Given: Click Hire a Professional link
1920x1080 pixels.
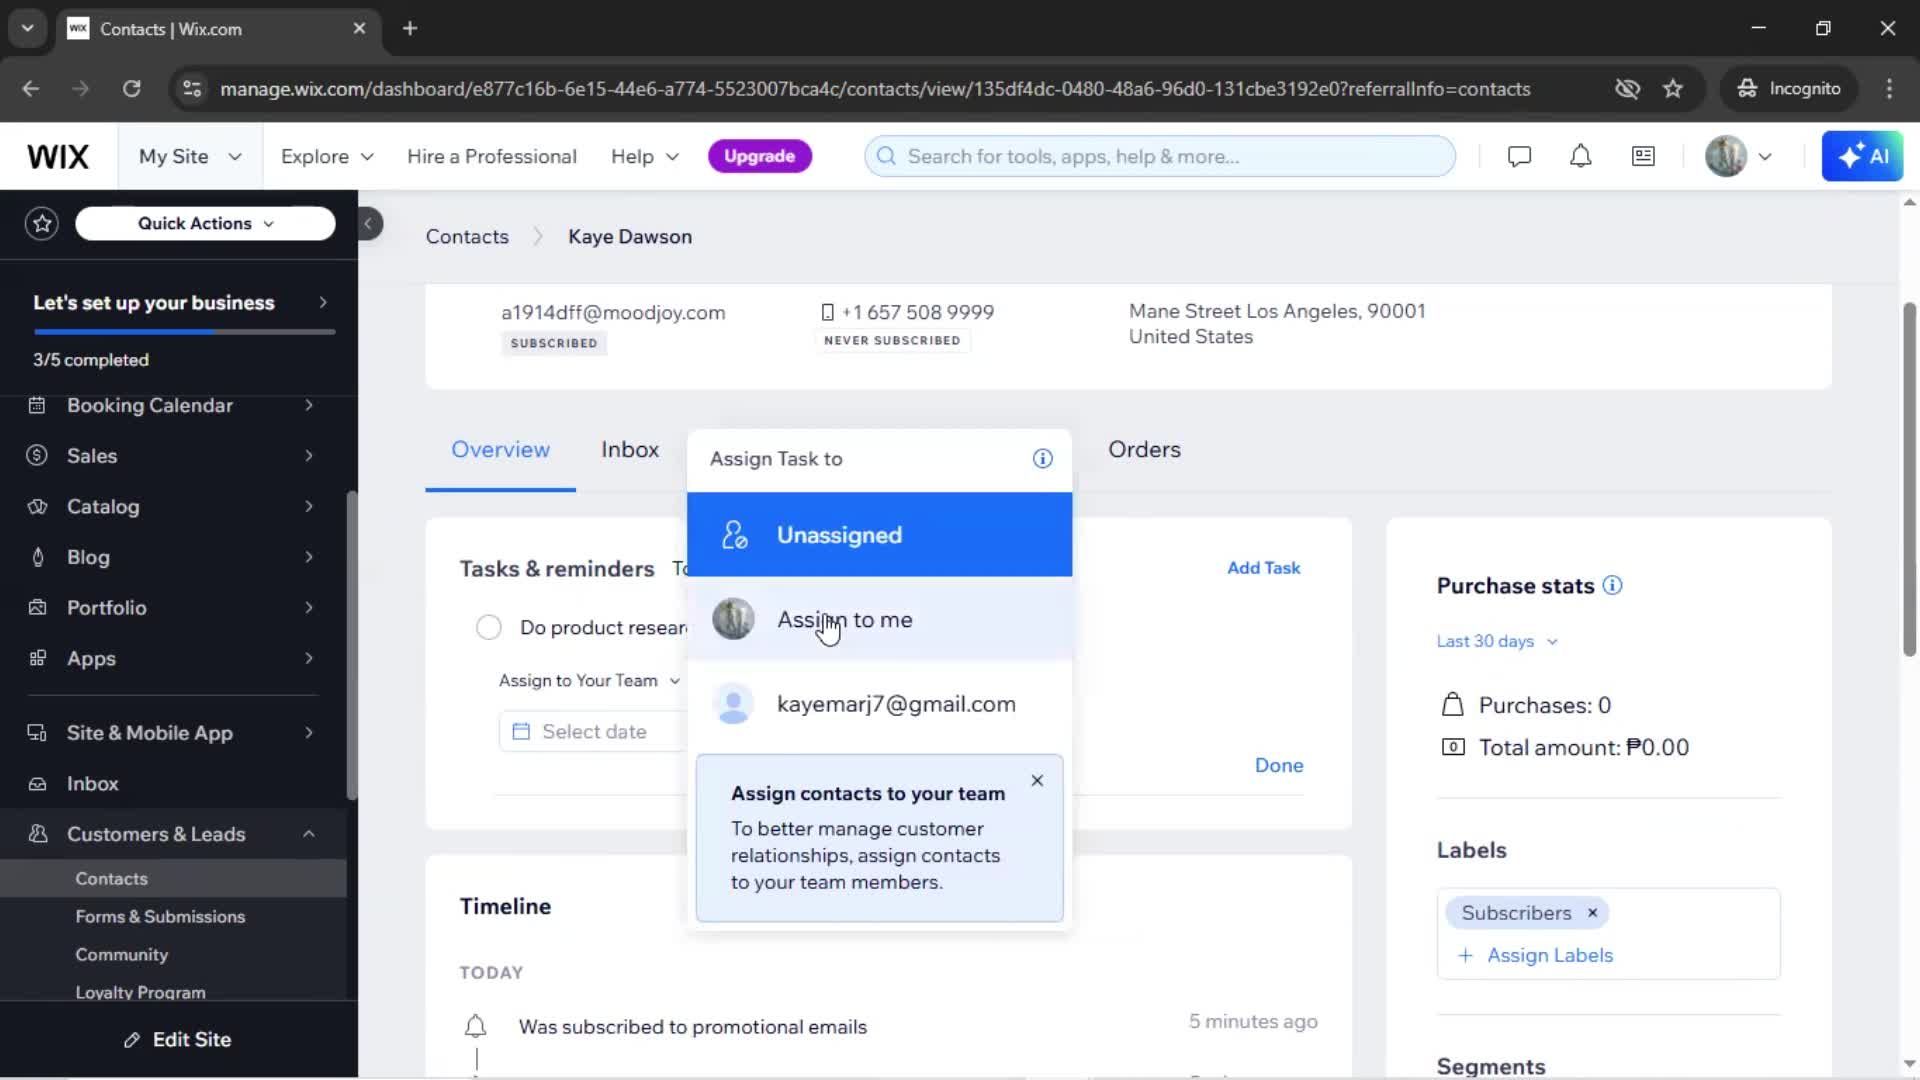Looking at the screenshot, I should (491, 157).
